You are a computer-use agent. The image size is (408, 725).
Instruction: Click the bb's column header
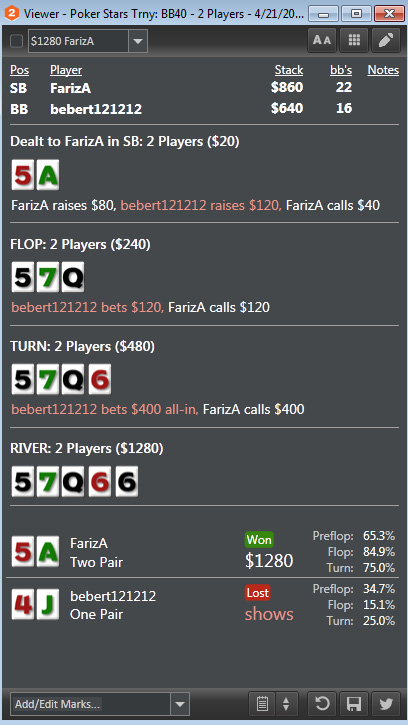pos(341,70)
